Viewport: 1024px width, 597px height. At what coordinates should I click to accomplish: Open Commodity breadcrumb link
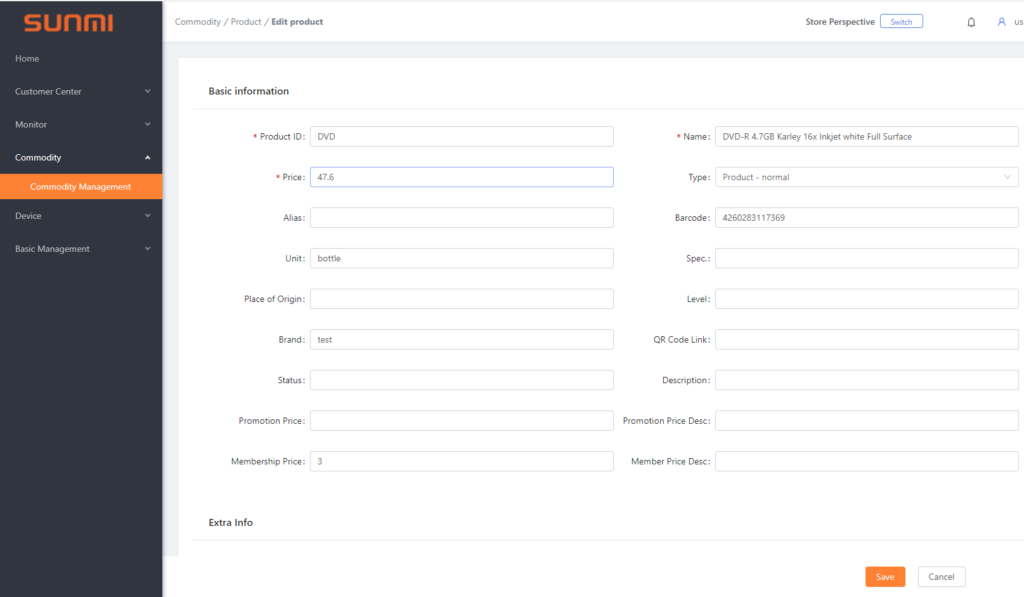198,22
